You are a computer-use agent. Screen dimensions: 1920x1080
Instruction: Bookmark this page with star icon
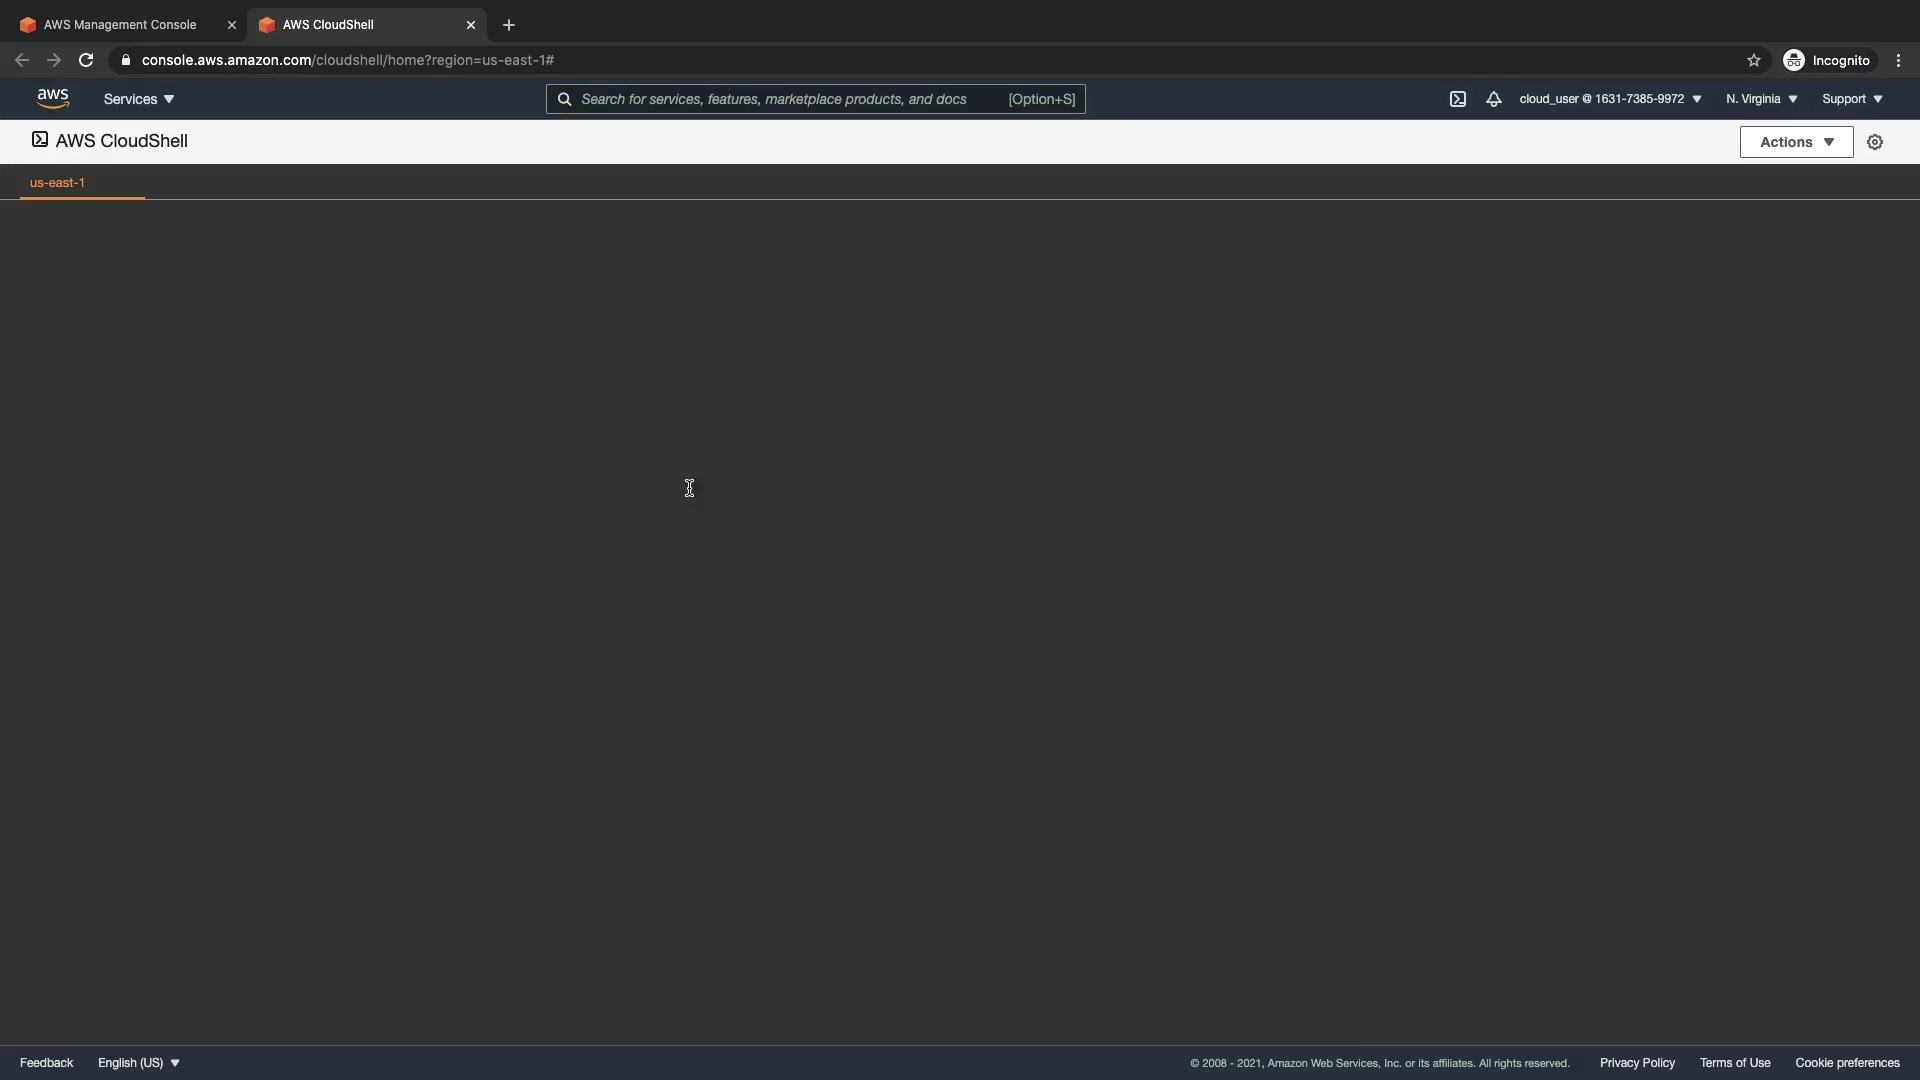(x=1753, y=60)
